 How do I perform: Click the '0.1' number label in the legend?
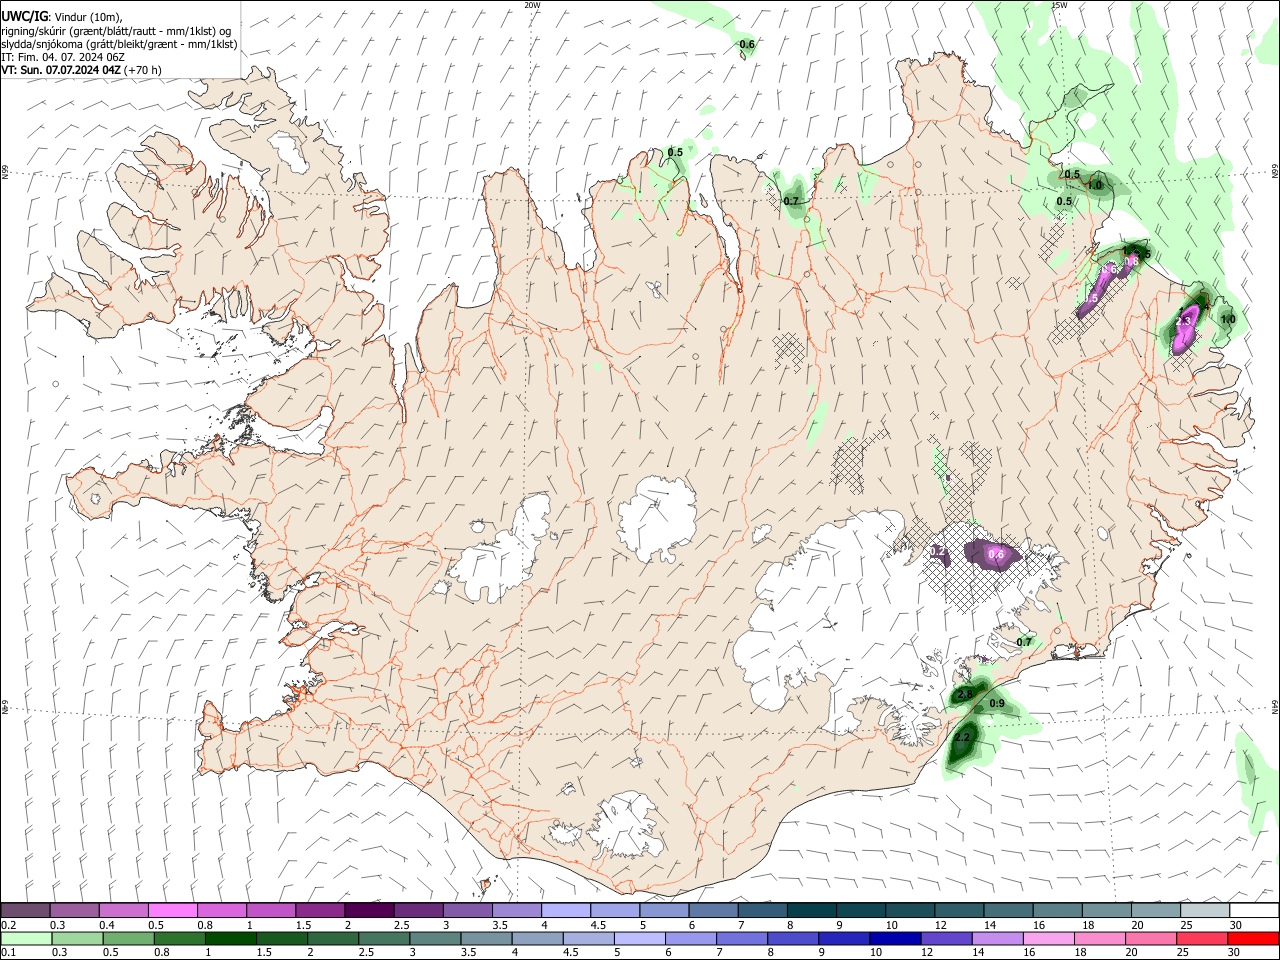pos(8,953)
